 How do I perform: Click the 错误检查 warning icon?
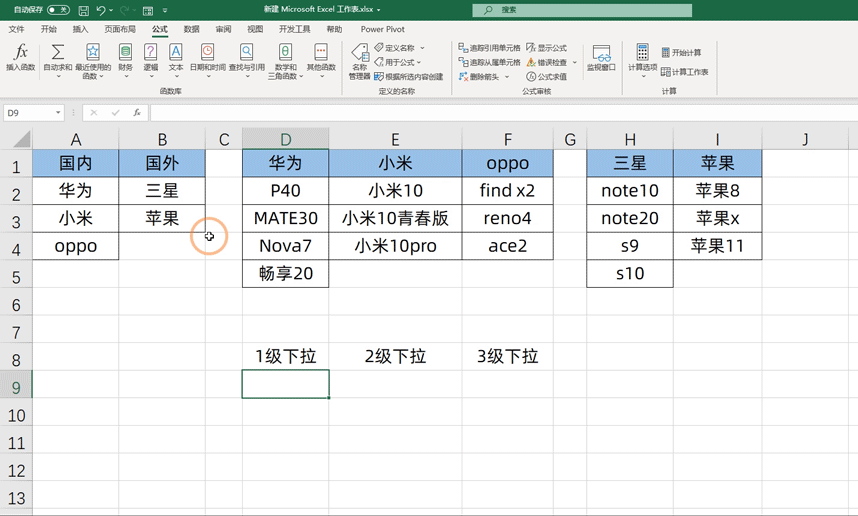point(531,62)
